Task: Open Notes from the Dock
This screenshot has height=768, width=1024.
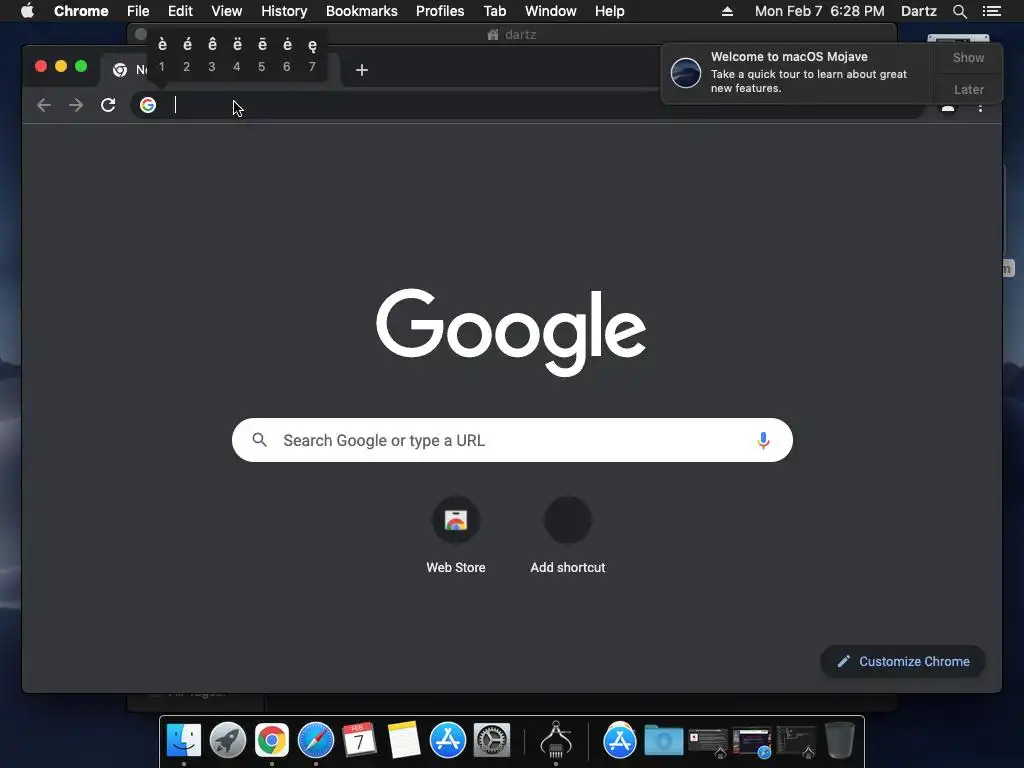Action: (x=404, y=741)
